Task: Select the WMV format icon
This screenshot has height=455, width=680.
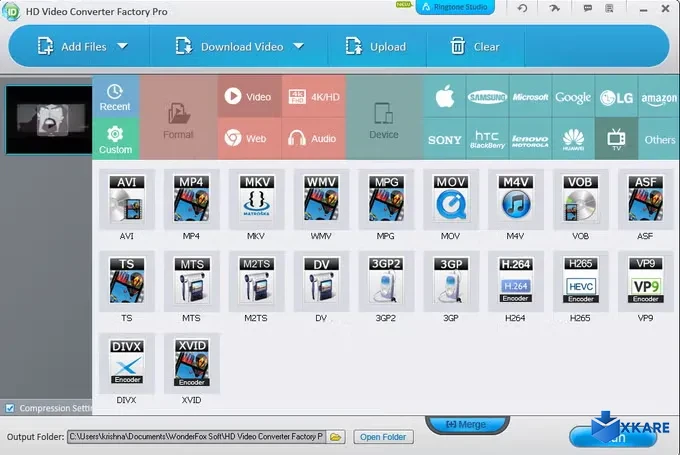Action: pos(321,199)
